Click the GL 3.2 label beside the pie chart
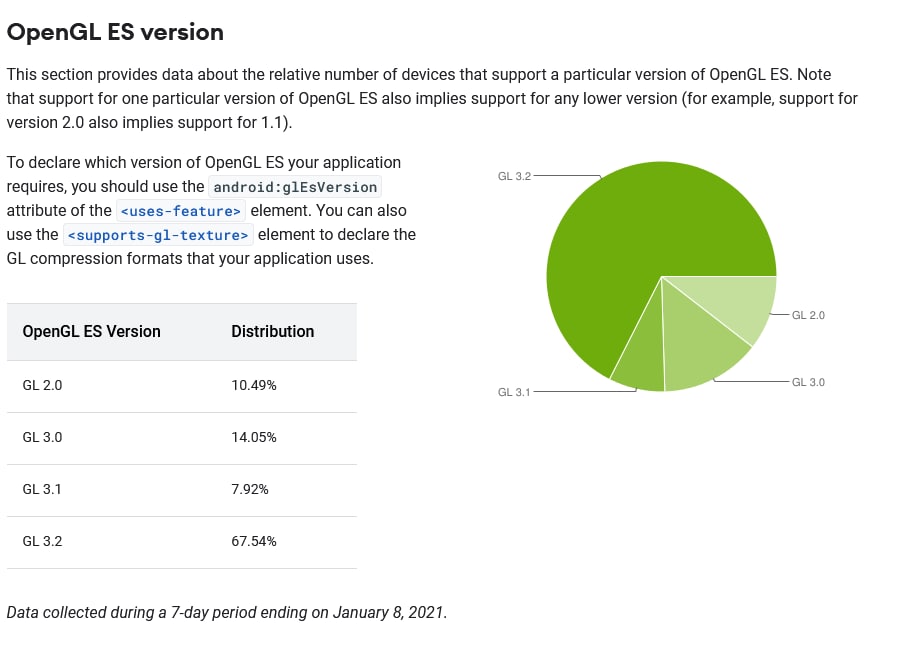 514,176
